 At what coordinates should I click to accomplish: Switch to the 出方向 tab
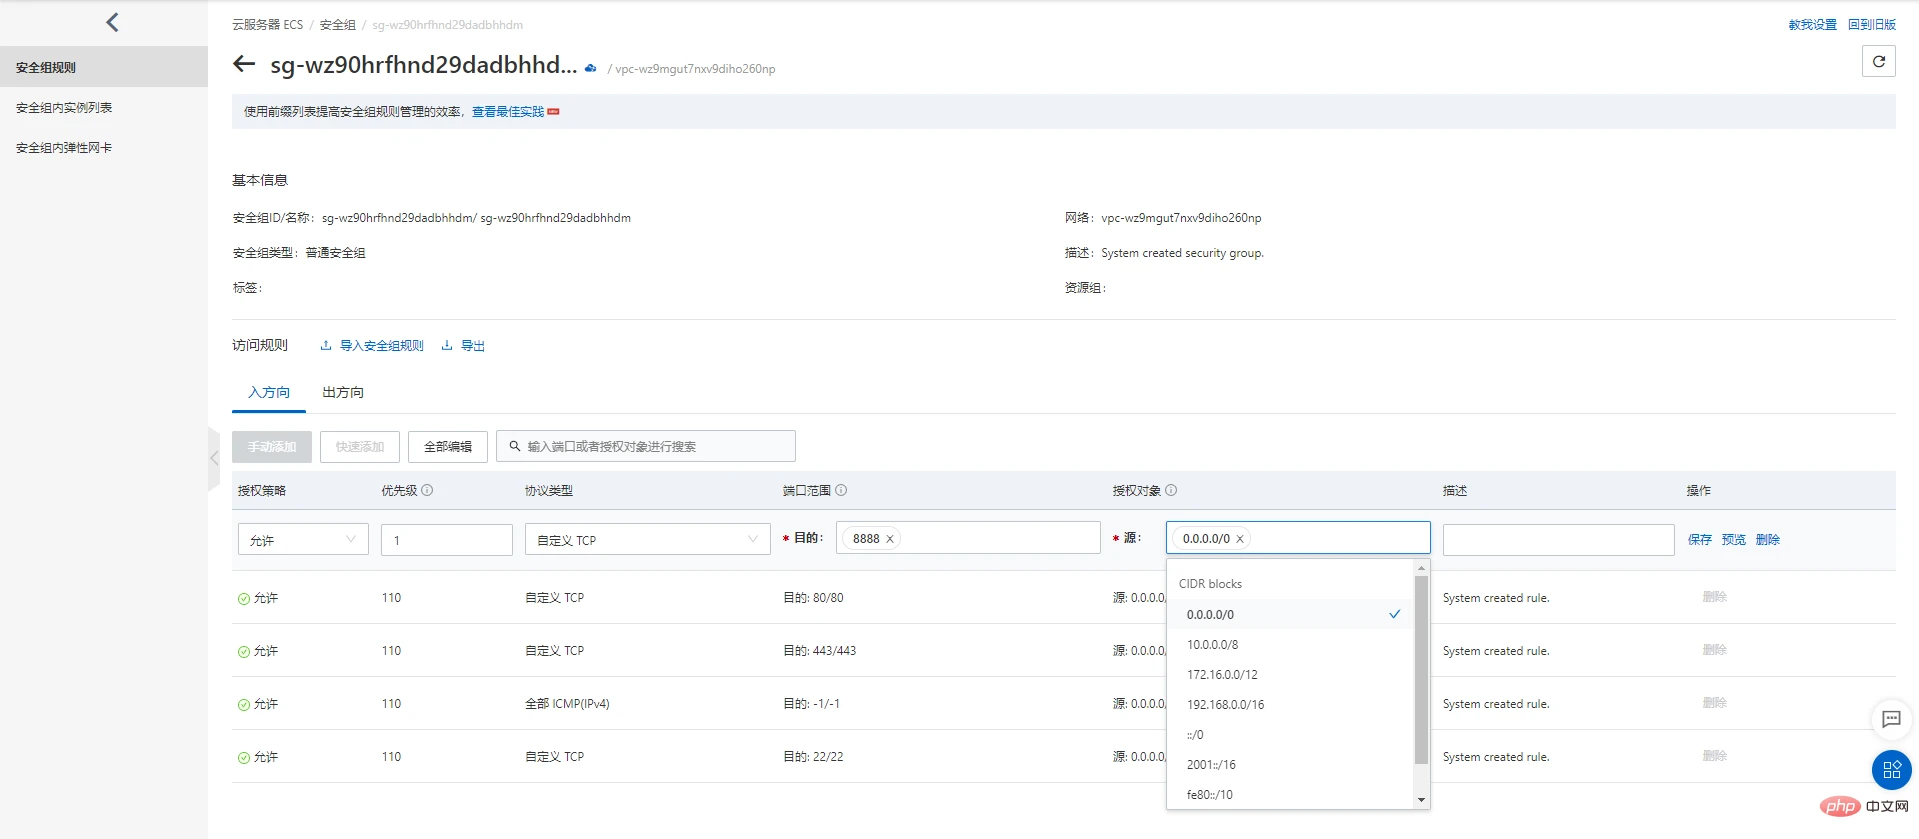click(343, 392)
